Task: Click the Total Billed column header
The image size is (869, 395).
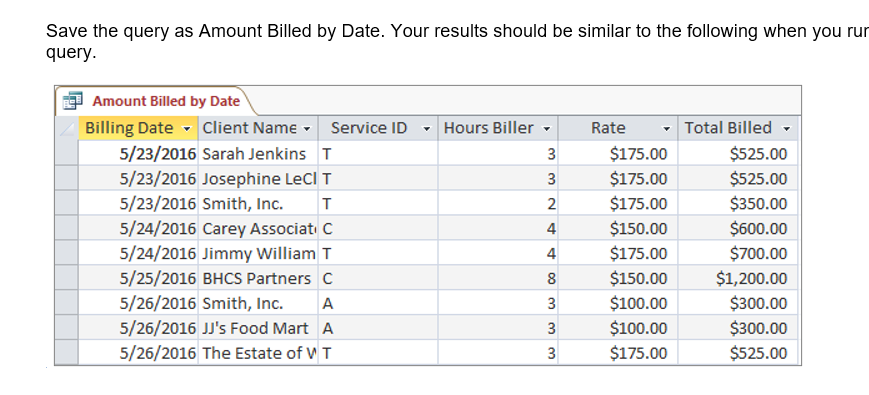Action: [738, 128]
